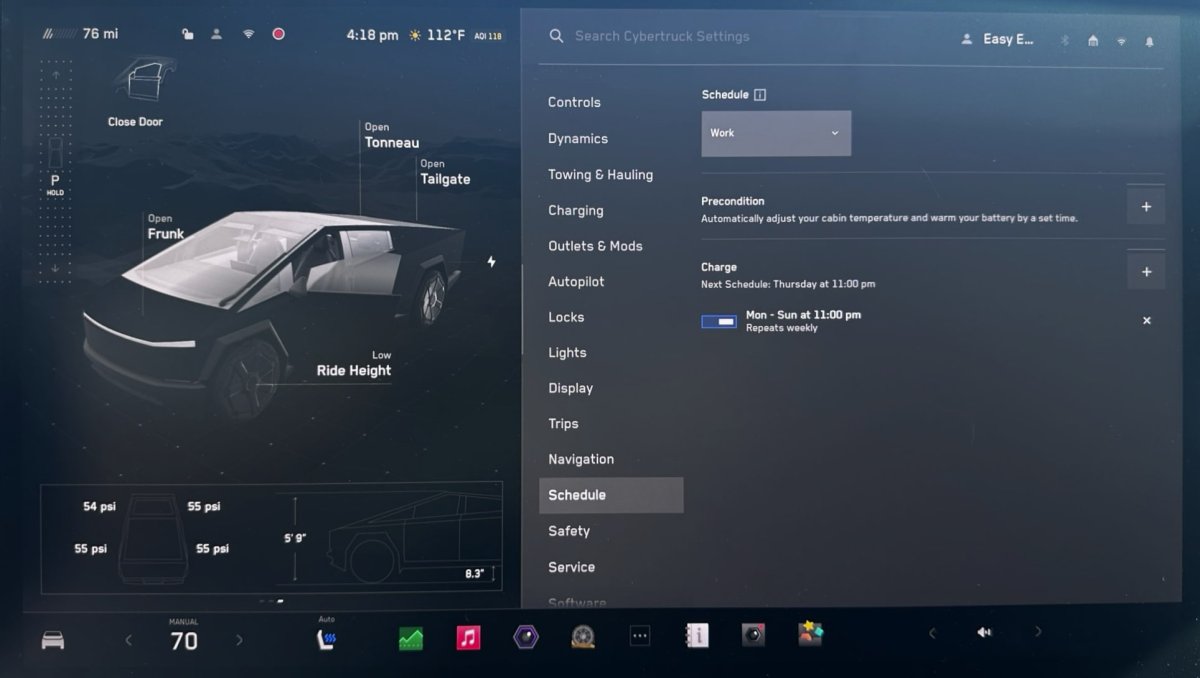1200x678 pixels.
Task: Open the purple hexagon camera app
Action: click(526, 637)
